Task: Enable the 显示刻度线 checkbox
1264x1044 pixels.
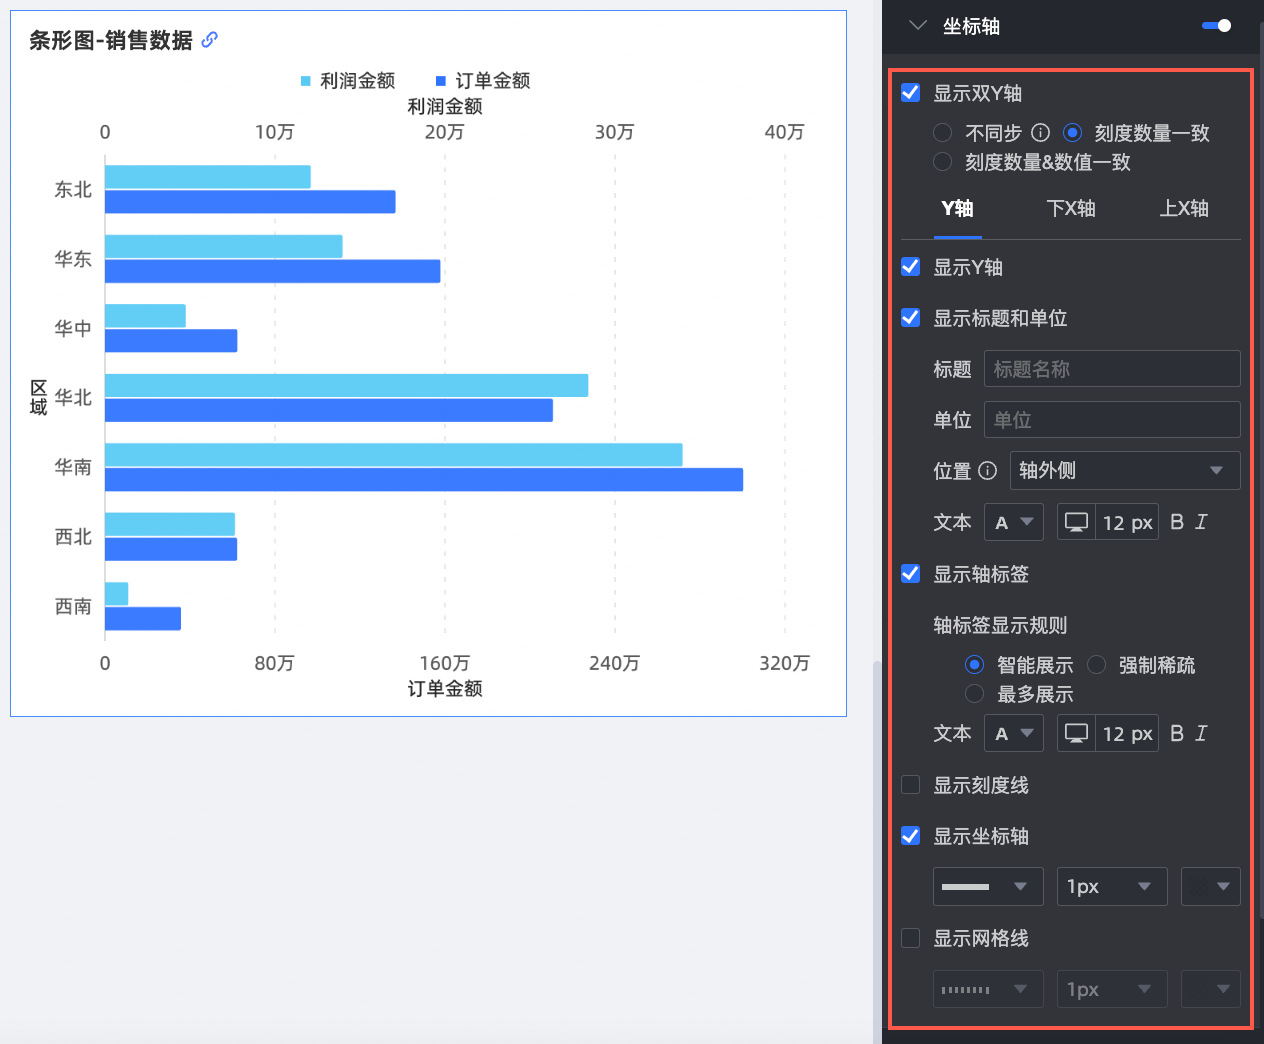Action: pos(911,785)
